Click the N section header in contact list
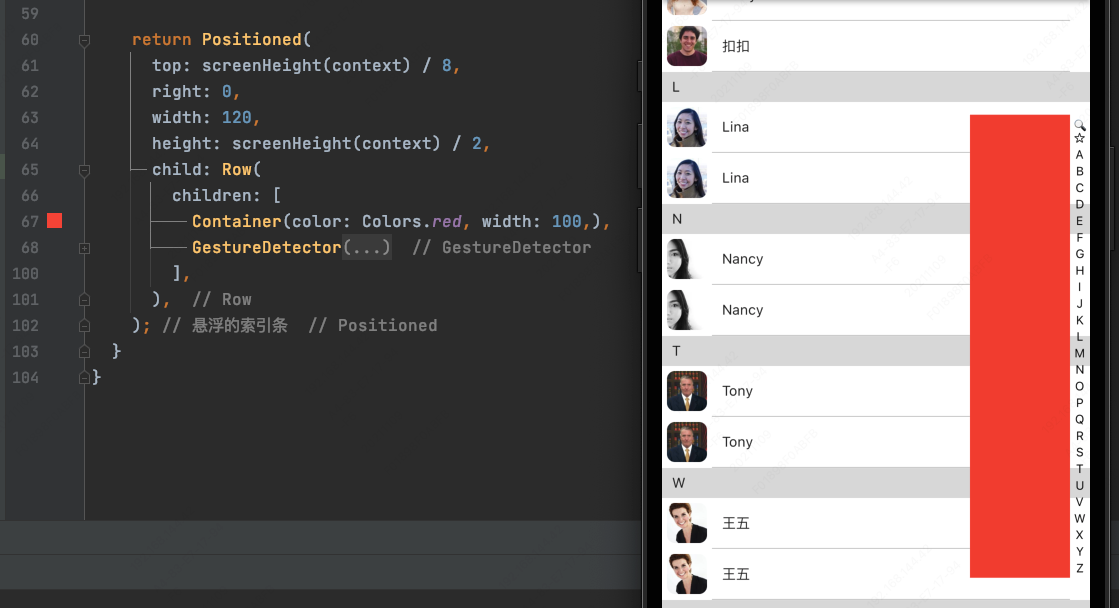This screenshot has height=608, width=1119. pyautogui.click(x=815, y=219)
